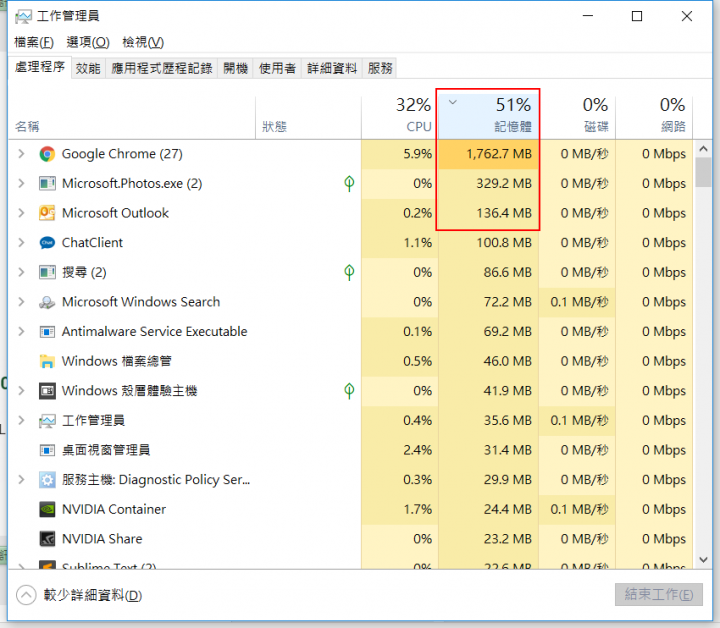Click the Task Manager title bar icon
Screen dimensions: 720x628
[x=23, y=17]
